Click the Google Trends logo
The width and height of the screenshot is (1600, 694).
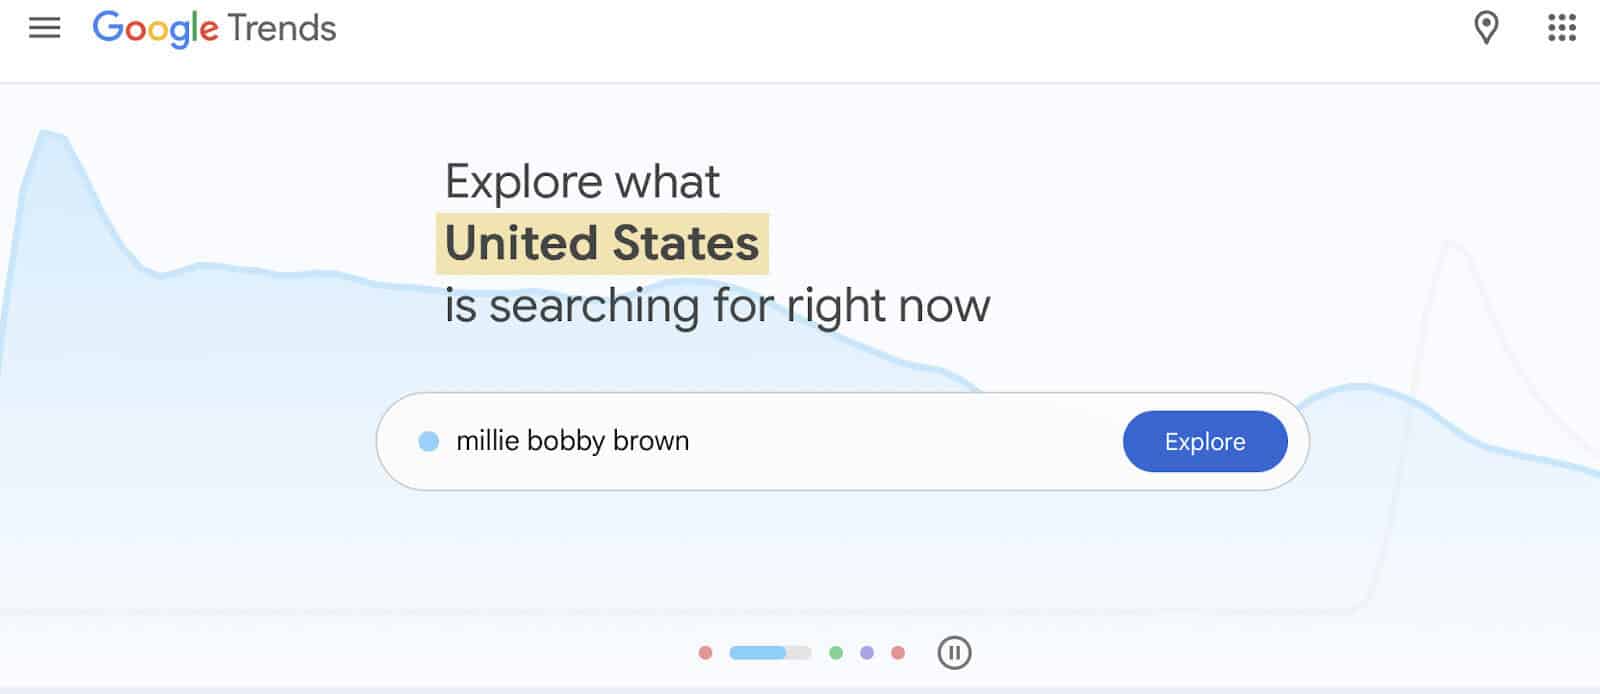pos(214,29)
